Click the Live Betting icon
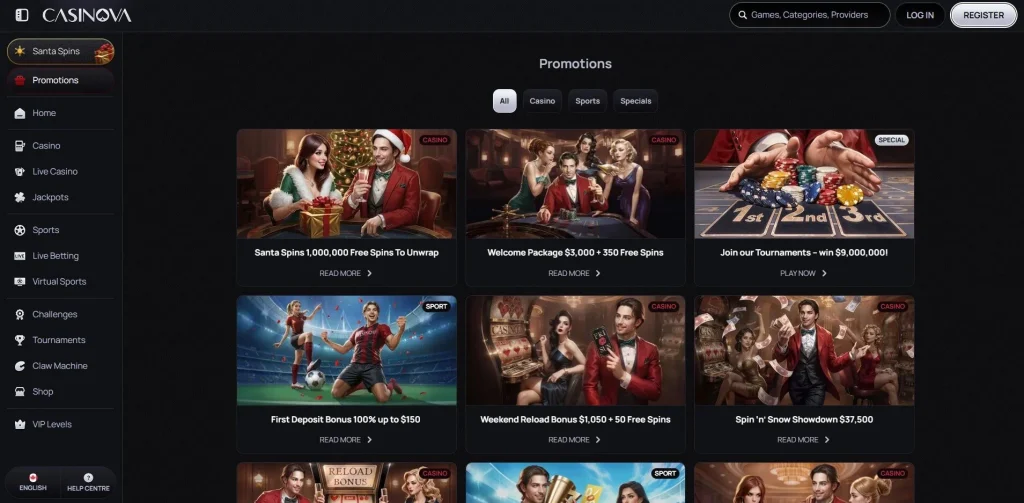Viewport: 1024px width, 503px height. pos(20,256)
